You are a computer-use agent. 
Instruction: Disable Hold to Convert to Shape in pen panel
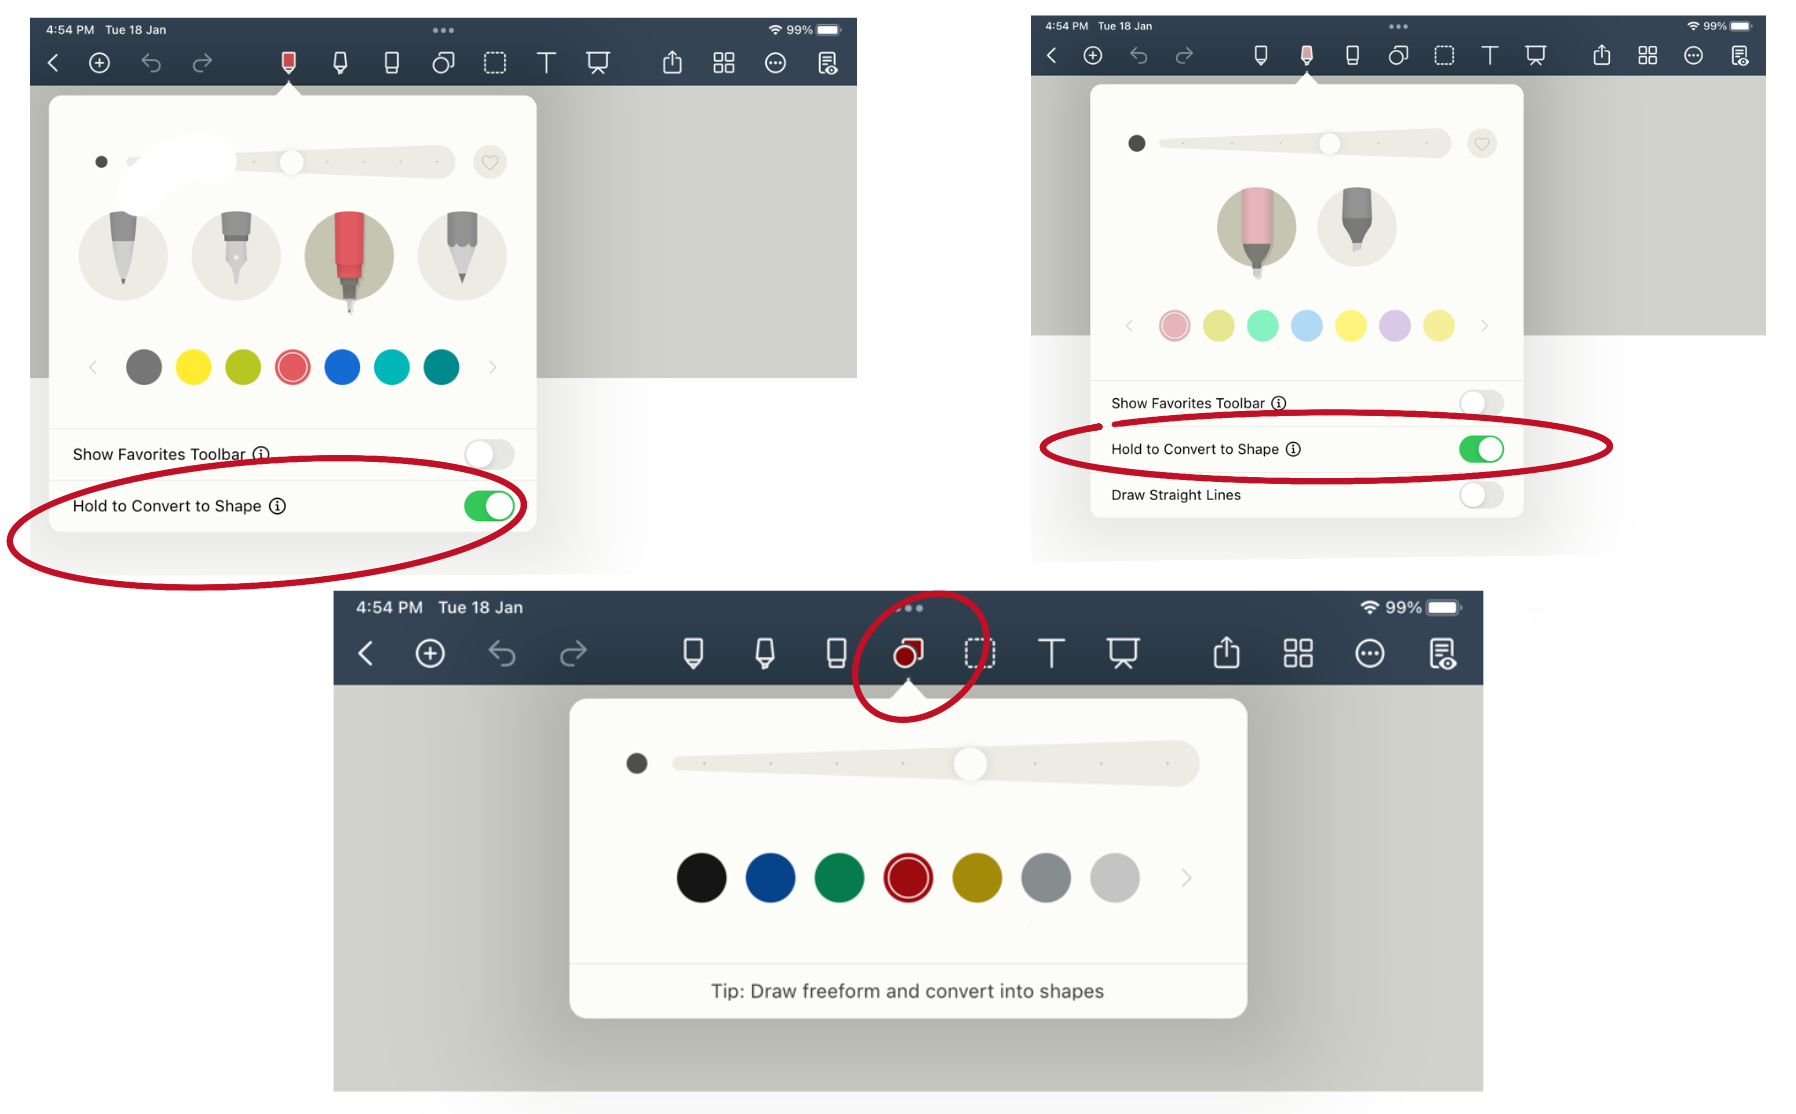pos(489,506)
